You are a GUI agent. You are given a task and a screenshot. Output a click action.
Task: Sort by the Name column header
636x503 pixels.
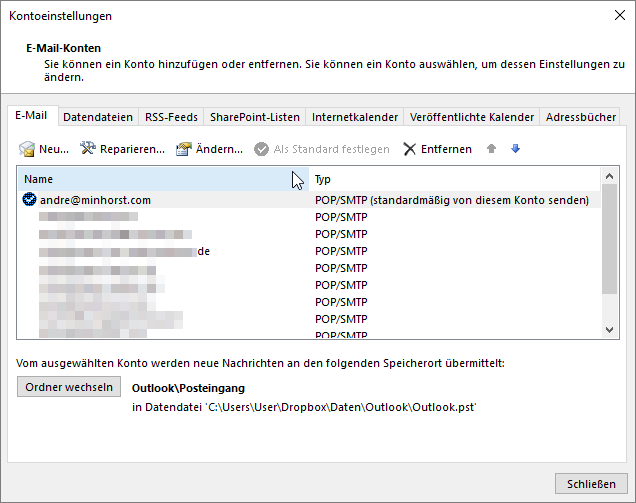(x=163, y=179)
